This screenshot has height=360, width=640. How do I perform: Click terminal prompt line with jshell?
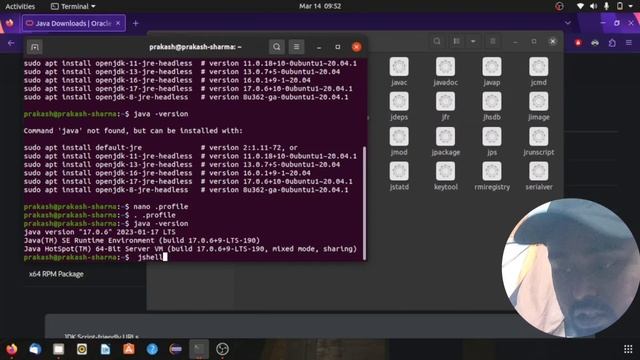coord(96,257)
